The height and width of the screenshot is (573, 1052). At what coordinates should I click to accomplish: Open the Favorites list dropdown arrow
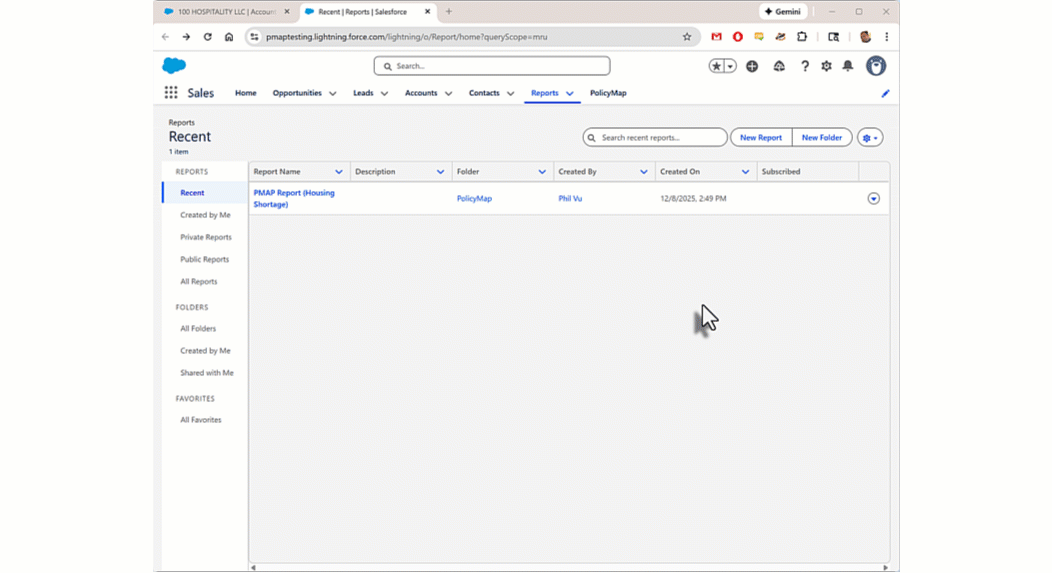[730, 66]
